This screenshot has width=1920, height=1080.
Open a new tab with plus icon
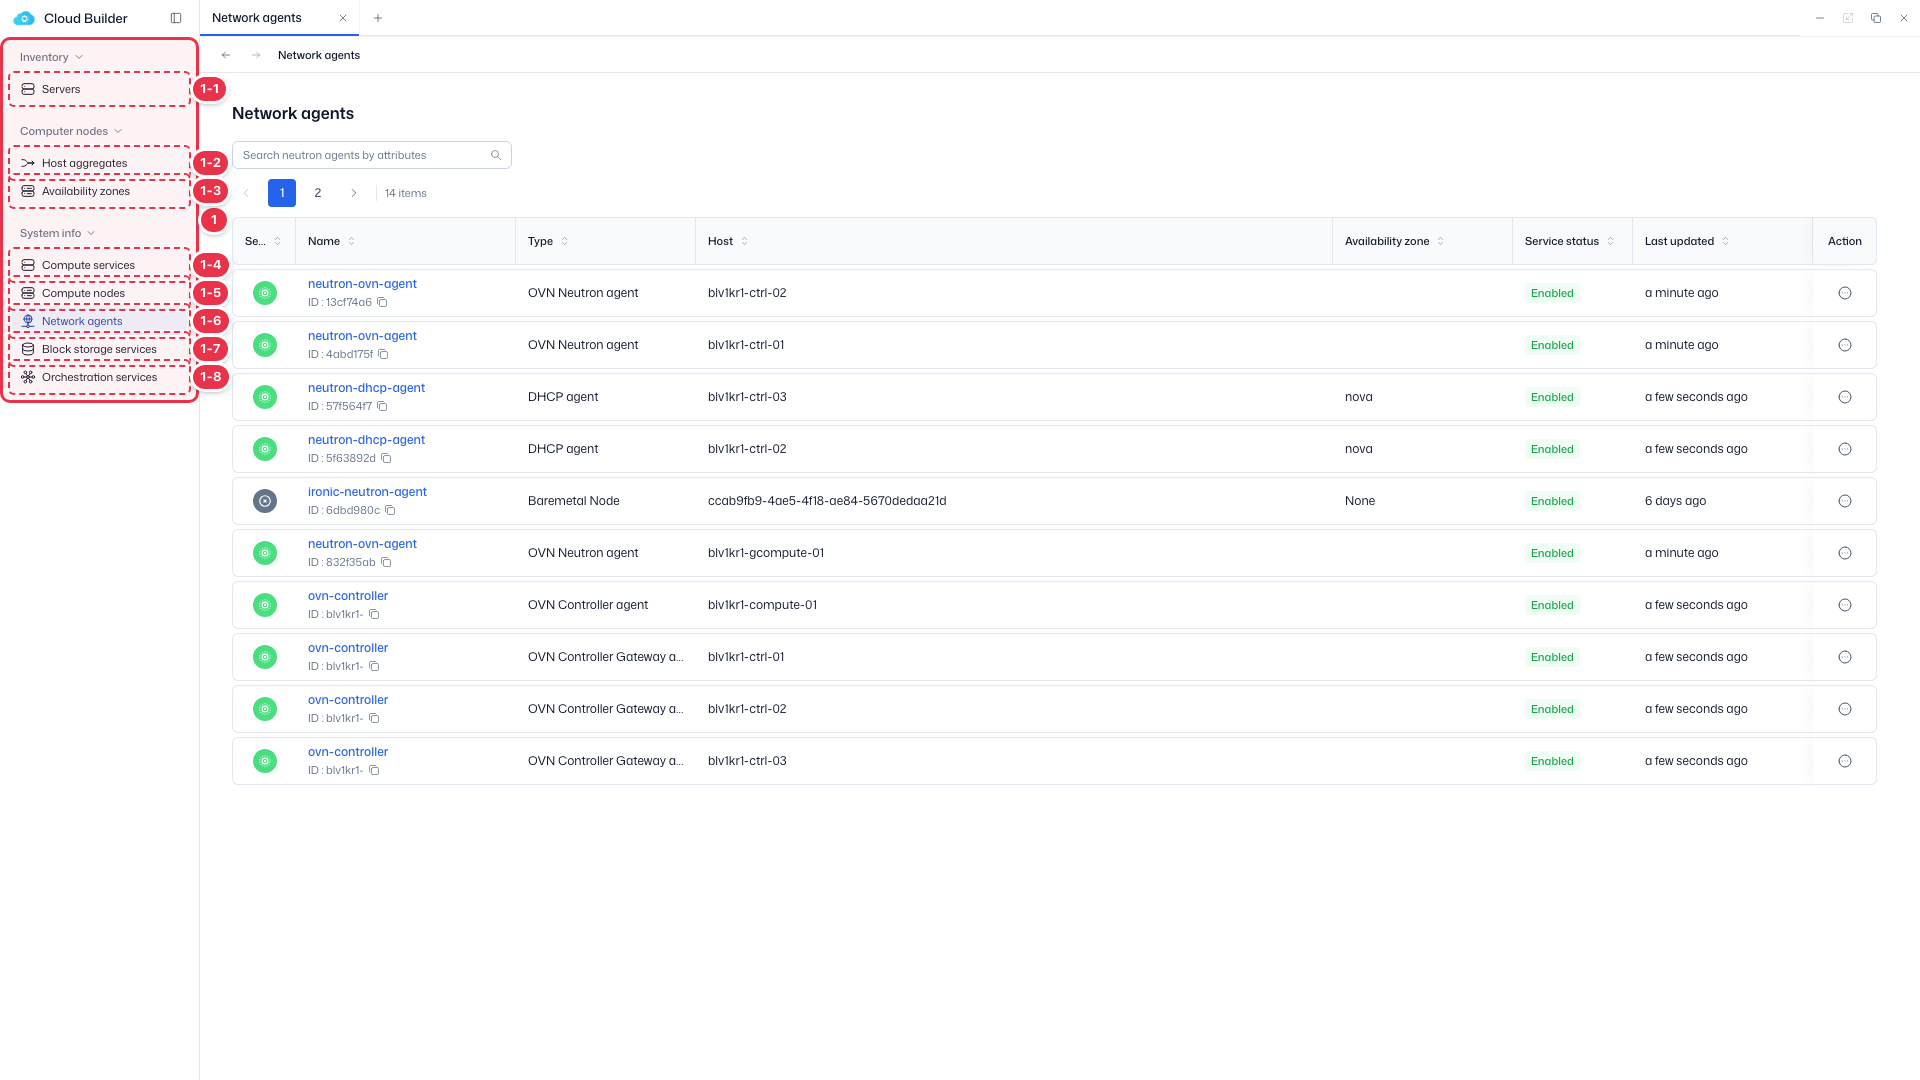pyautogui.click(x=377, y=18)
